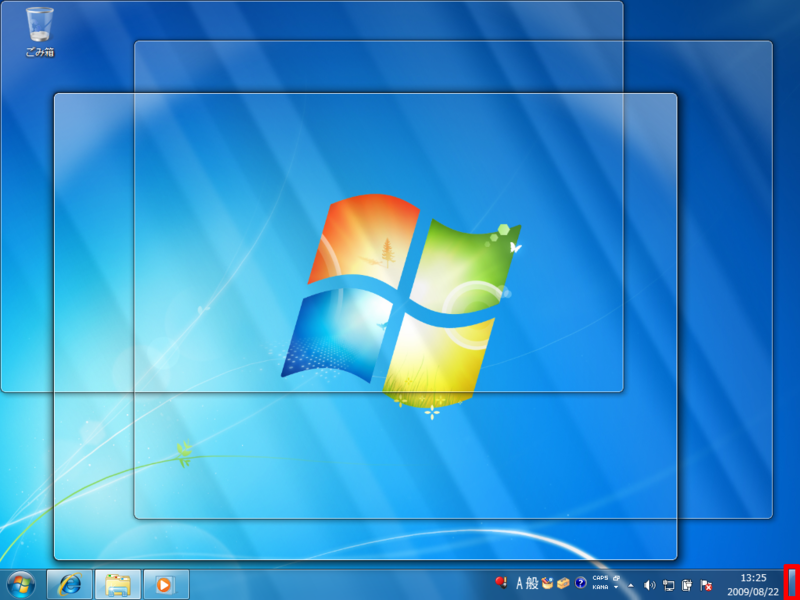Open the Windows Start menu orb
This screenshot has height=600, width=800.
click(x=21, y=585)
